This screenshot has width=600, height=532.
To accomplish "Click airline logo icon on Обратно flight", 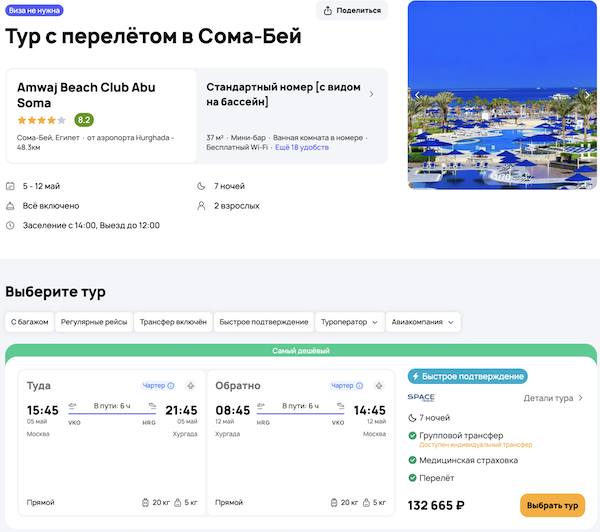I will click(379, 386).
